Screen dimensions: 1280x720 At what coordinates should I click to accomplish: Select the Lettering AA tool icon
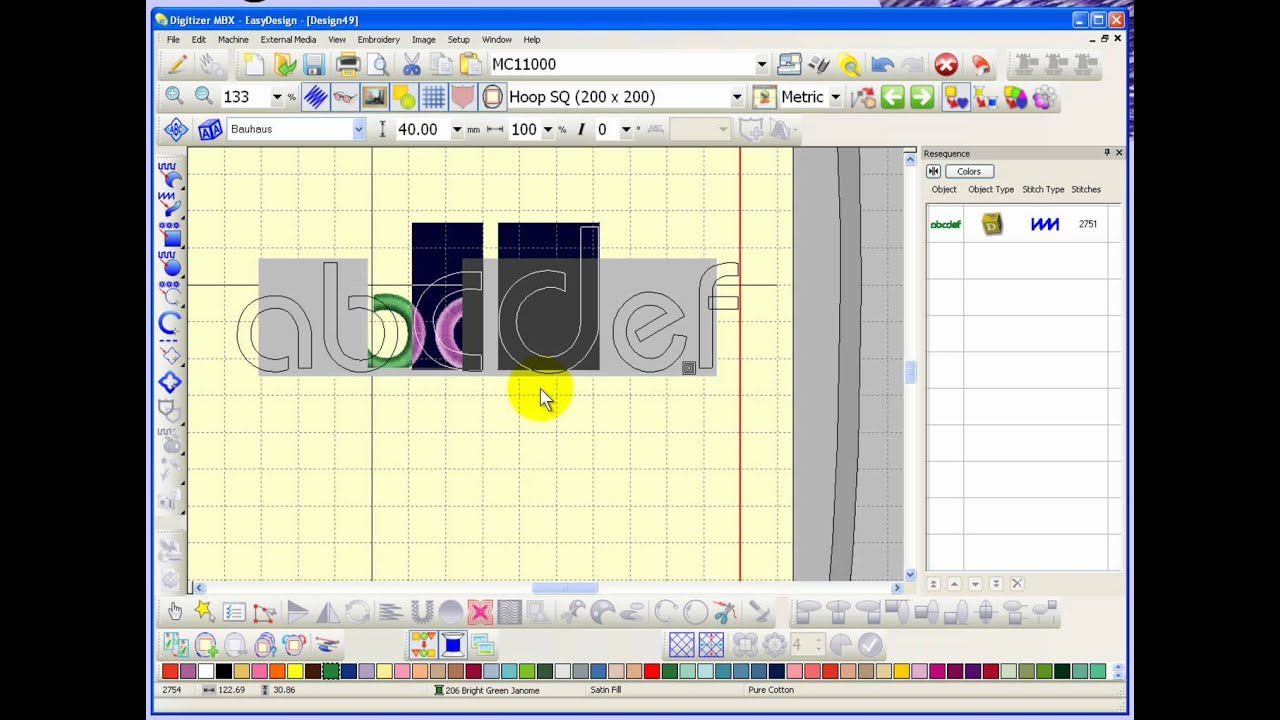click(209, 129)
